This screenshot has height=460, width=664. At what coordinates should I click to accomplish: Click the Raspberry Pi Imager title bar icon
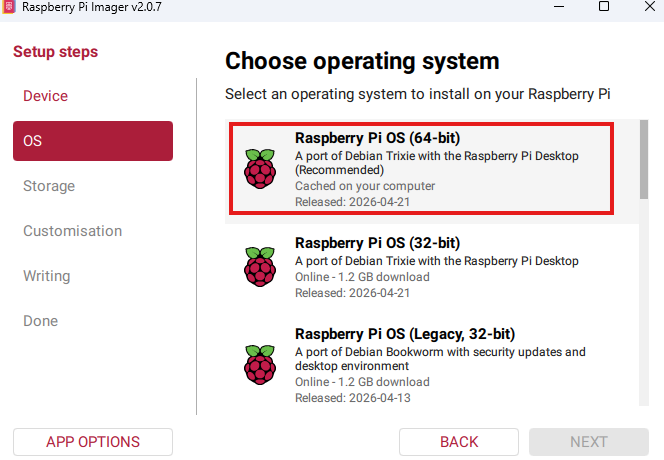click(8, 6)
